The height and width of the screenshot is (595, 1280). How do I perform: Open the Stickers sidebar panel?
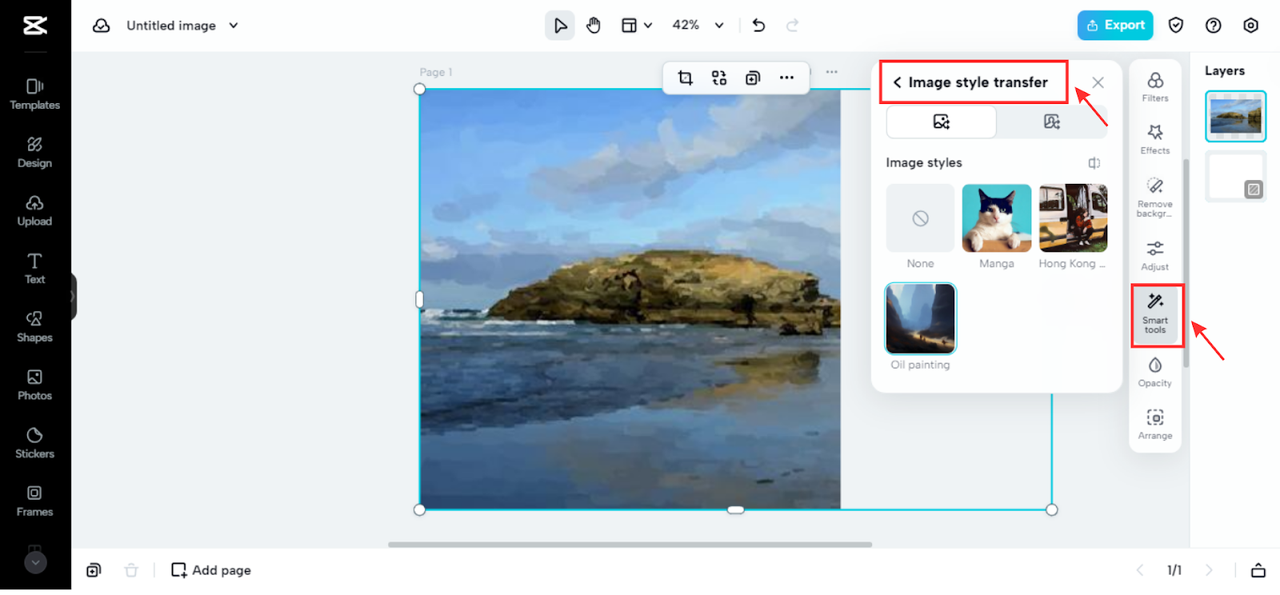pos(35,442)
